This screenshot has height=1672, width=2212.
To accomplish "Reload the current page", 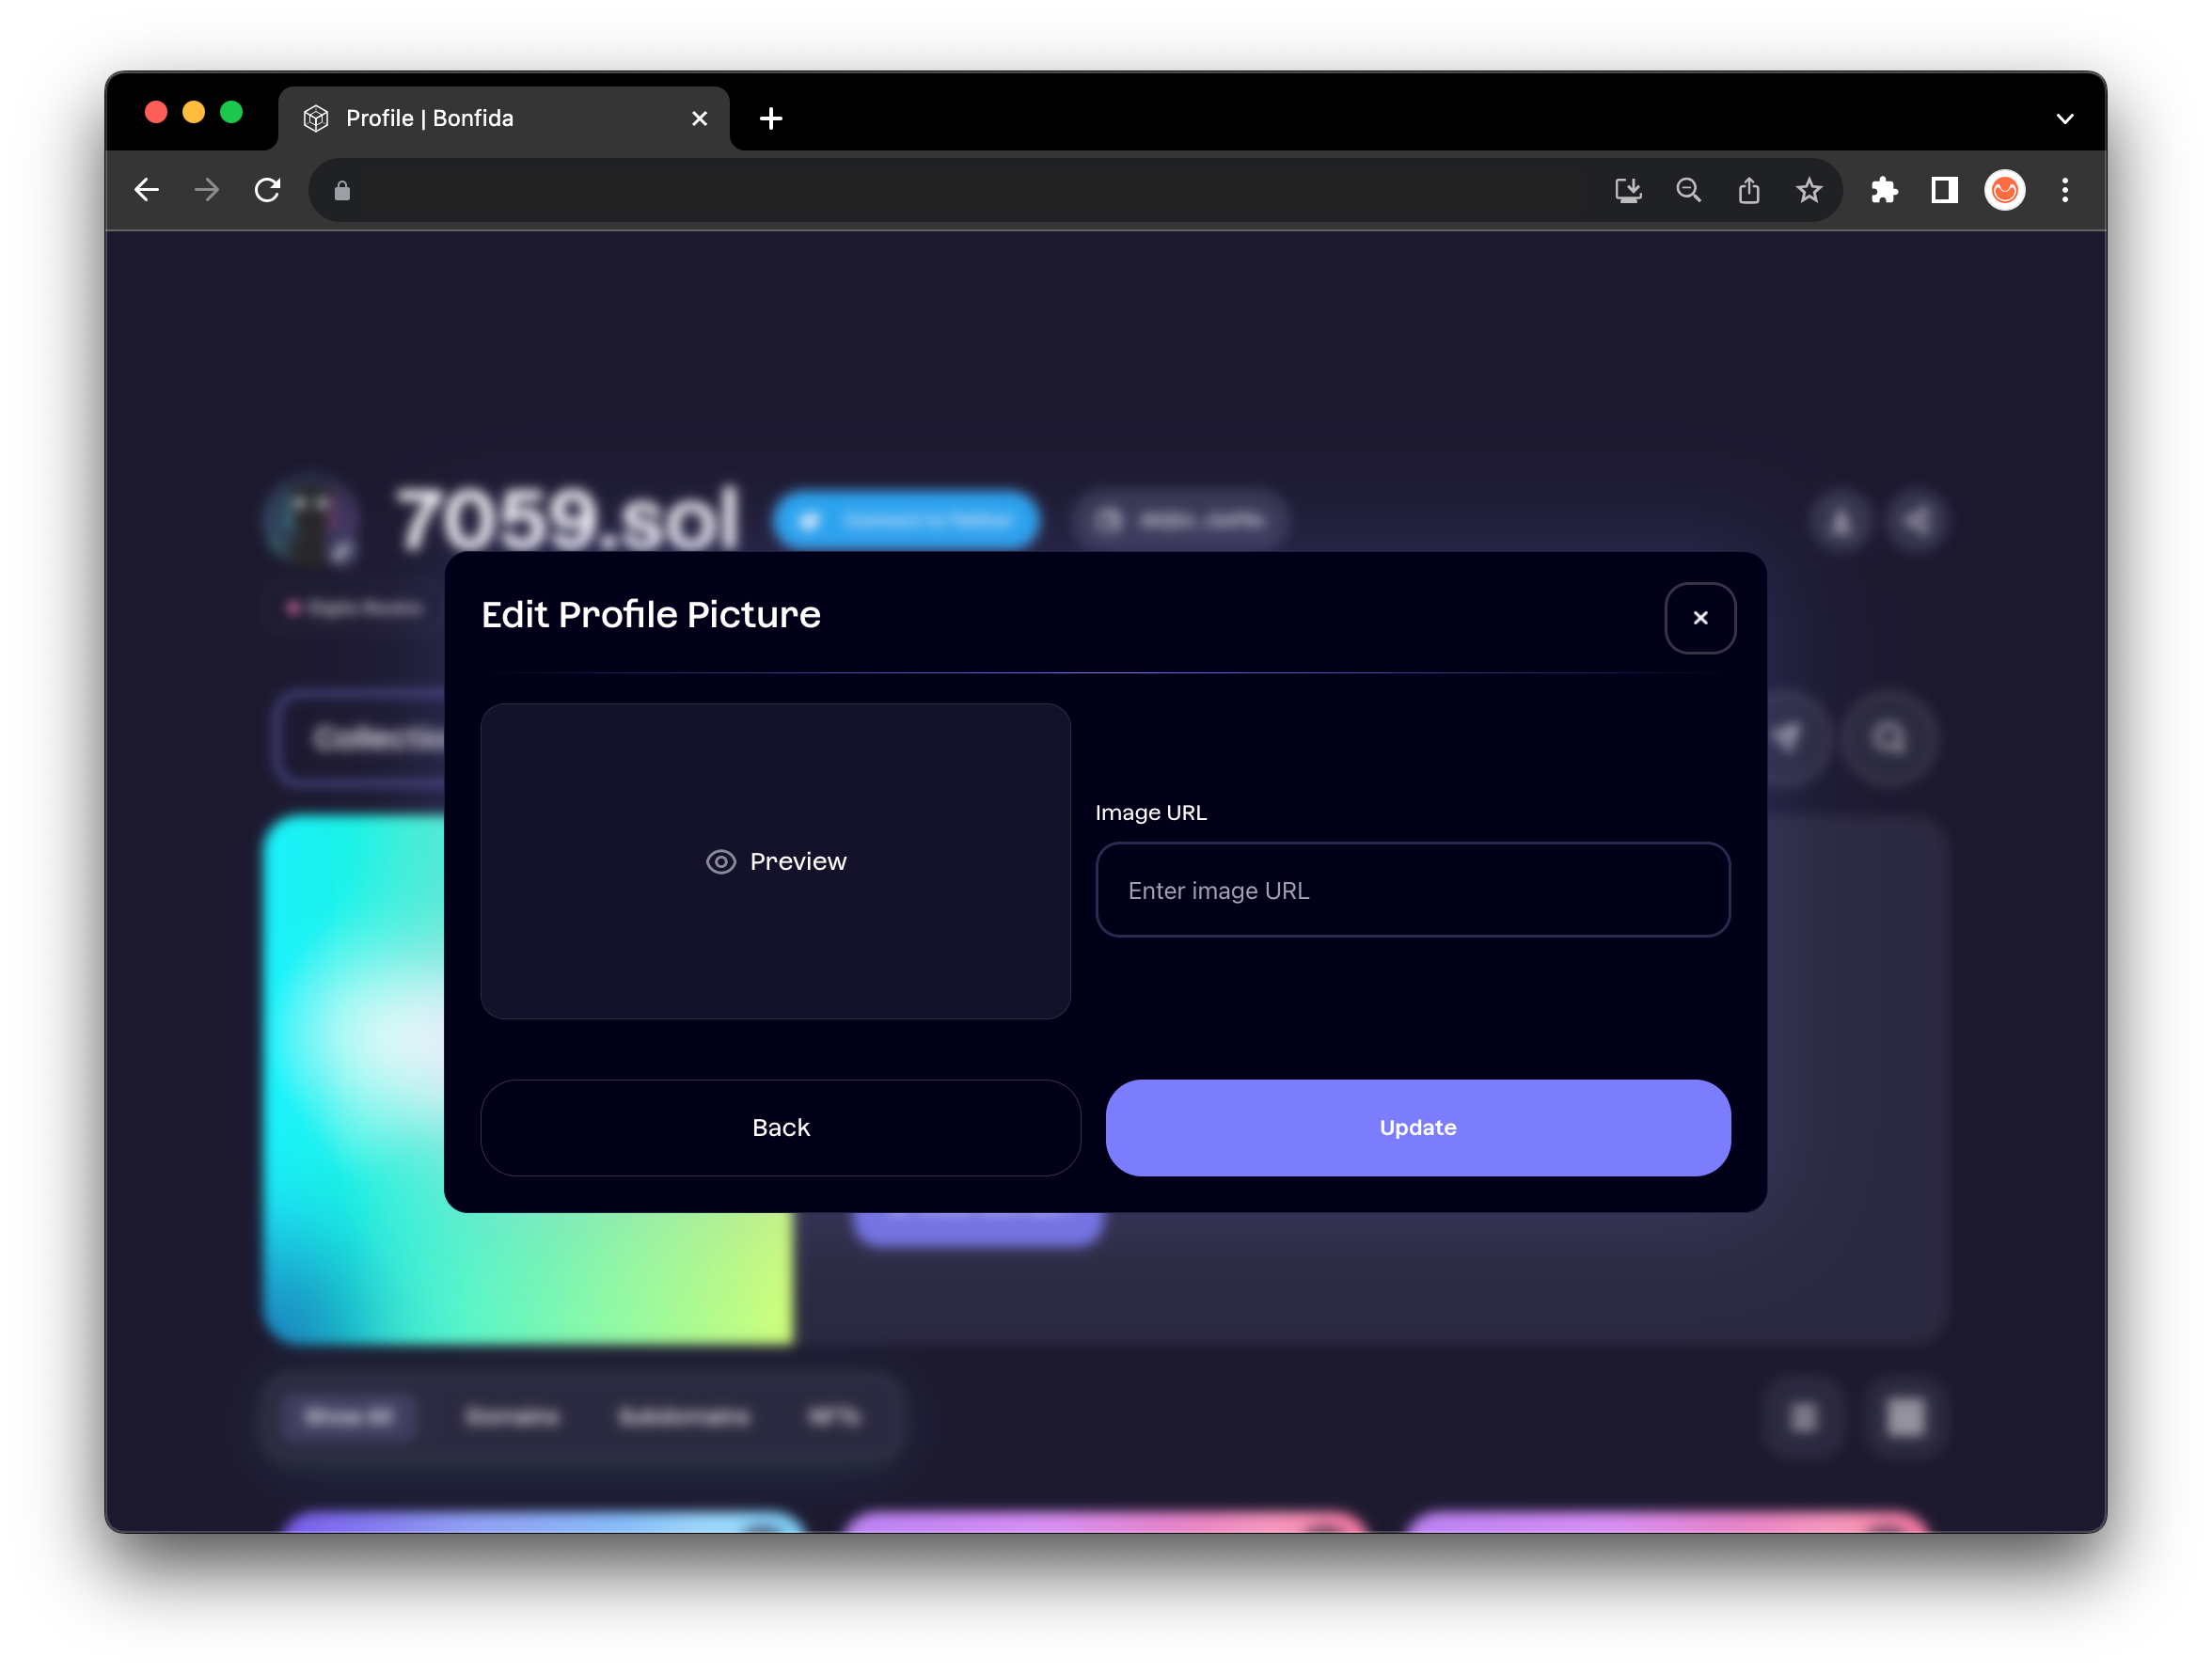I will pos(267,190).
